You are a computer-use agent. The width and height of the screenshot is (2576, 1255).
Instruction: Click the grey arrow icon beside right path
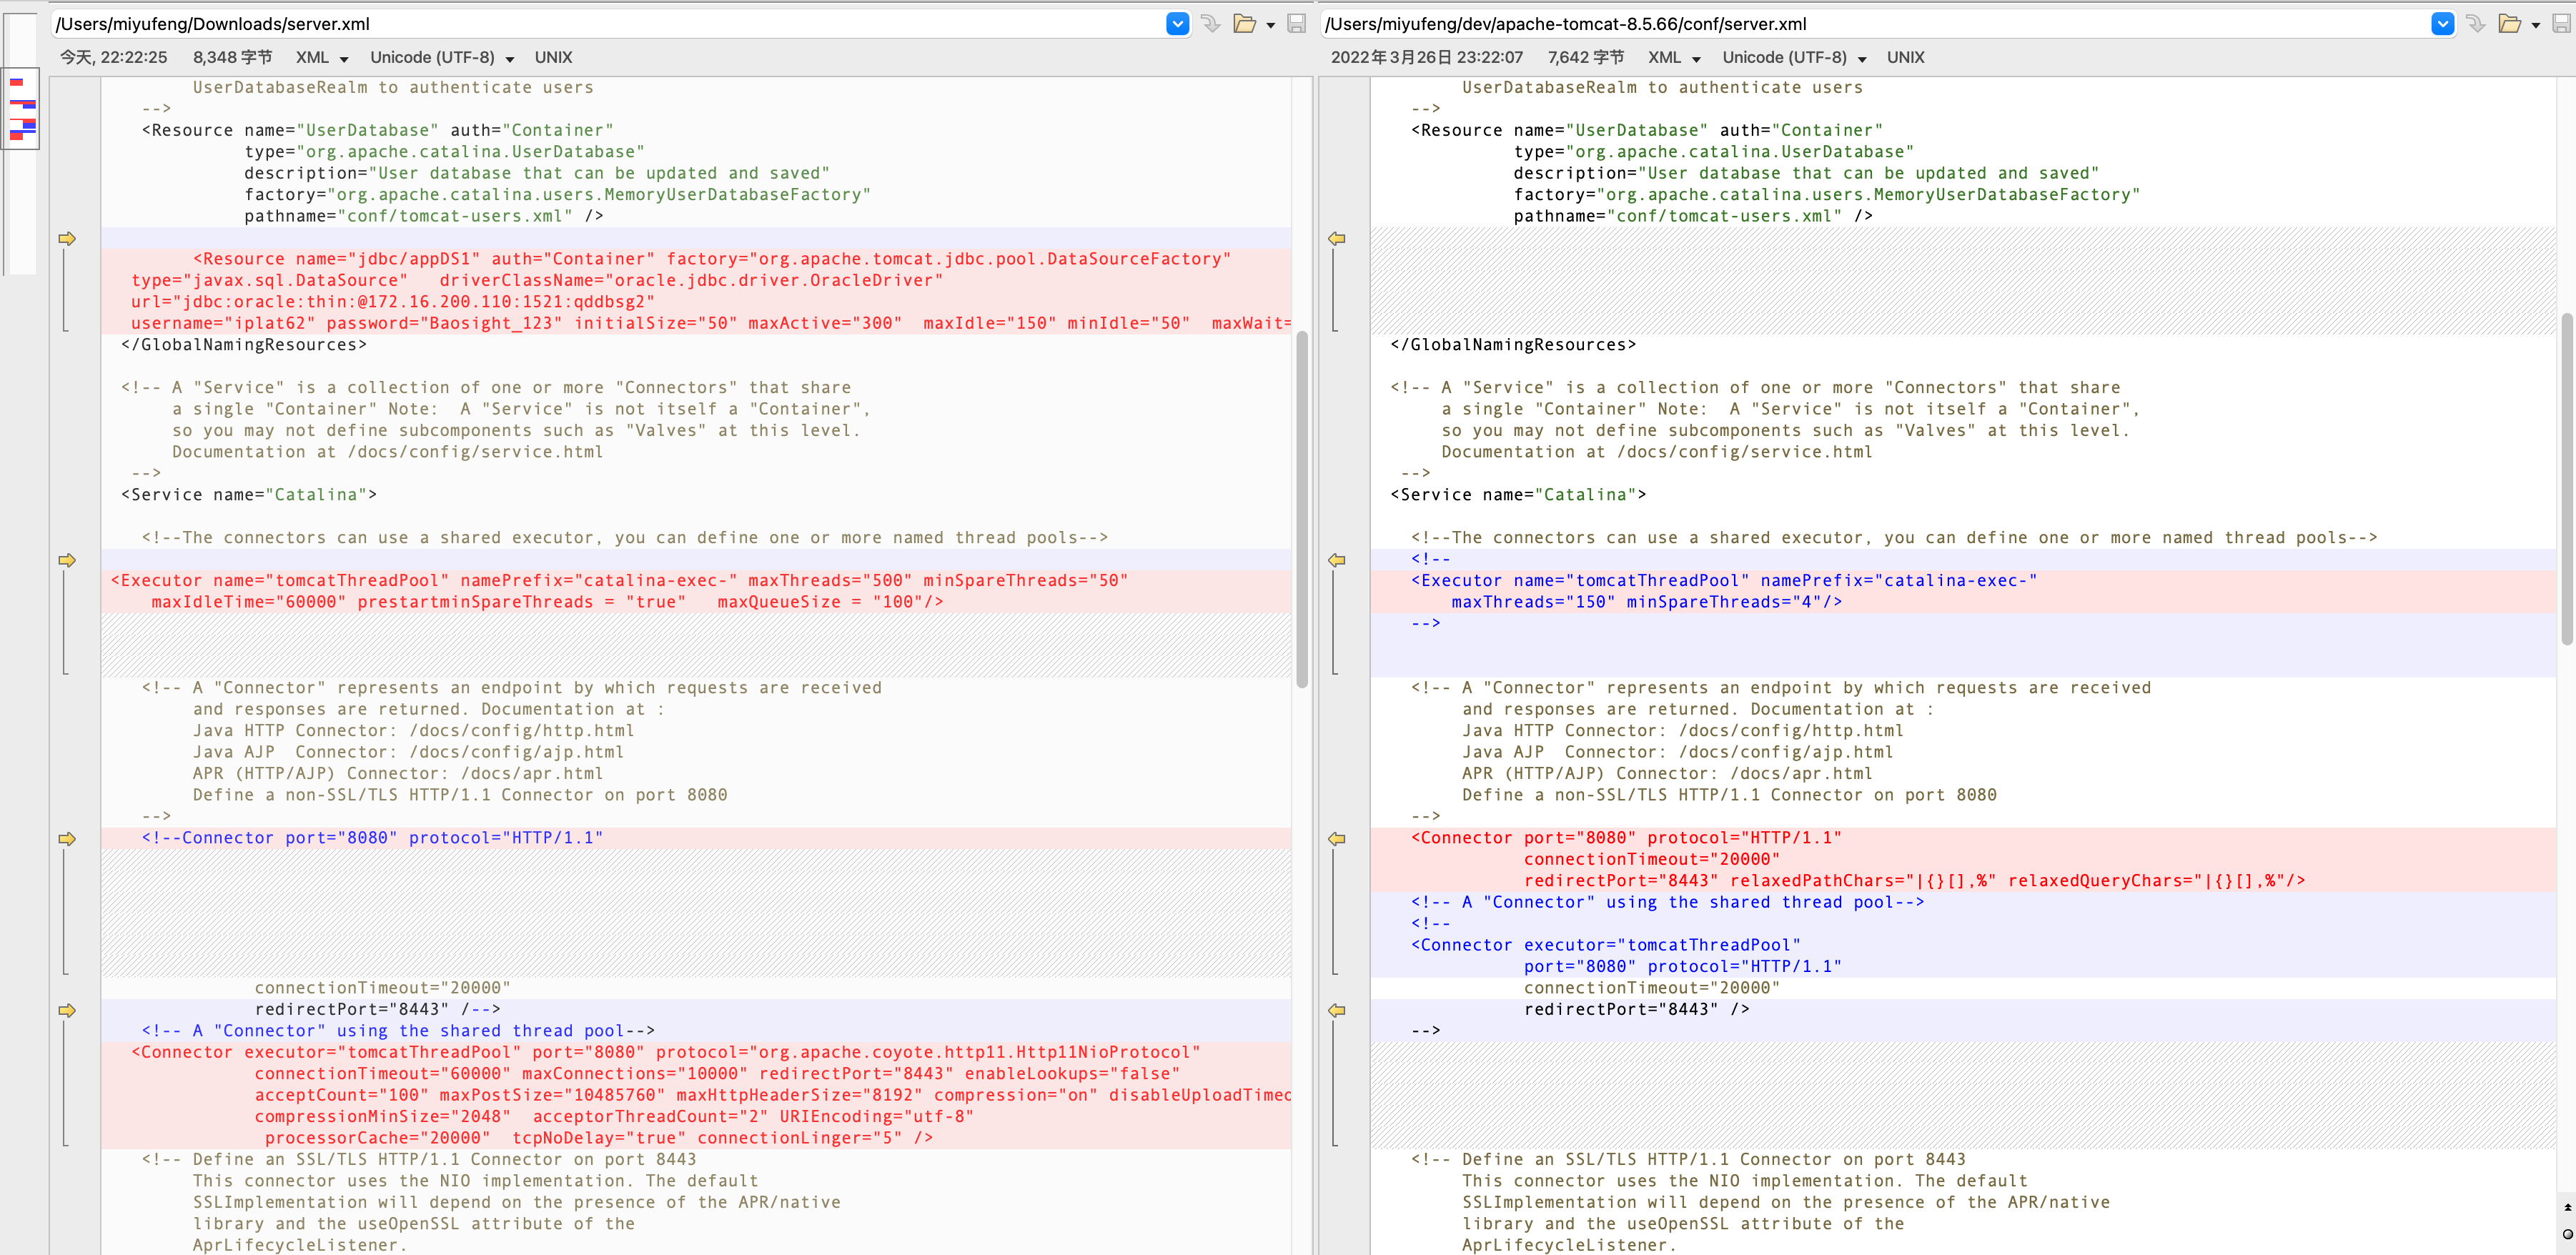pyautogui.click(x=2476, y=23)
